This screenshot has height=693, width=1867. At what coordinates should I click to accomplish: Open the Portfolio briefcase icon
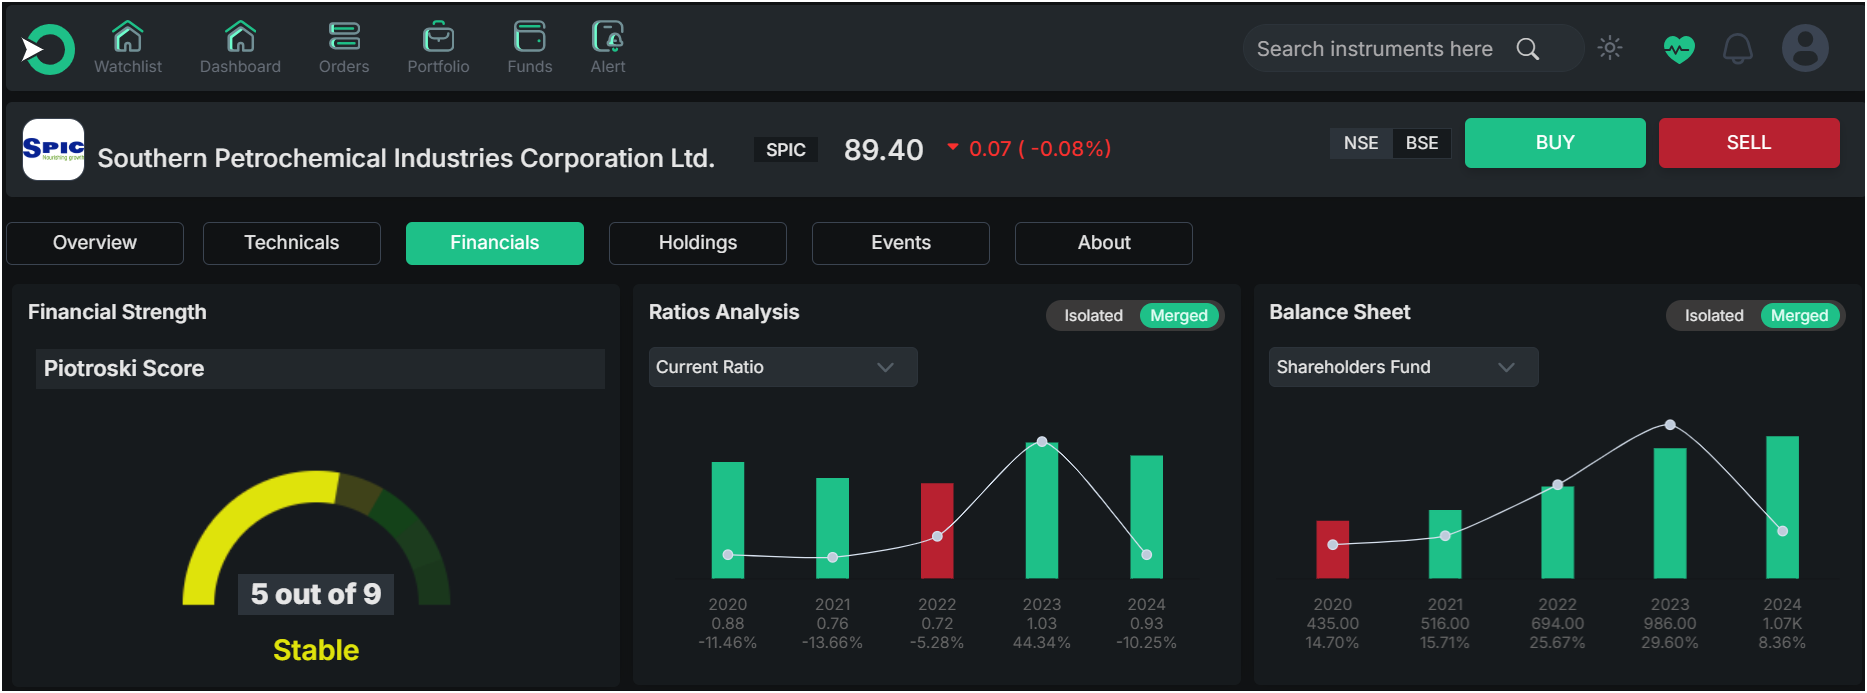pyautogui.click(x=438, y=38)
